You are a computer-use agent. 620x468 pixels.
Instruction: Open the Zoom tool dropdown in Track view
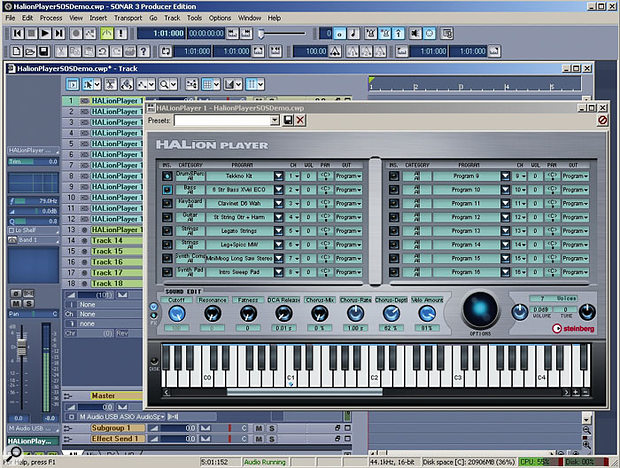[173, 84]
